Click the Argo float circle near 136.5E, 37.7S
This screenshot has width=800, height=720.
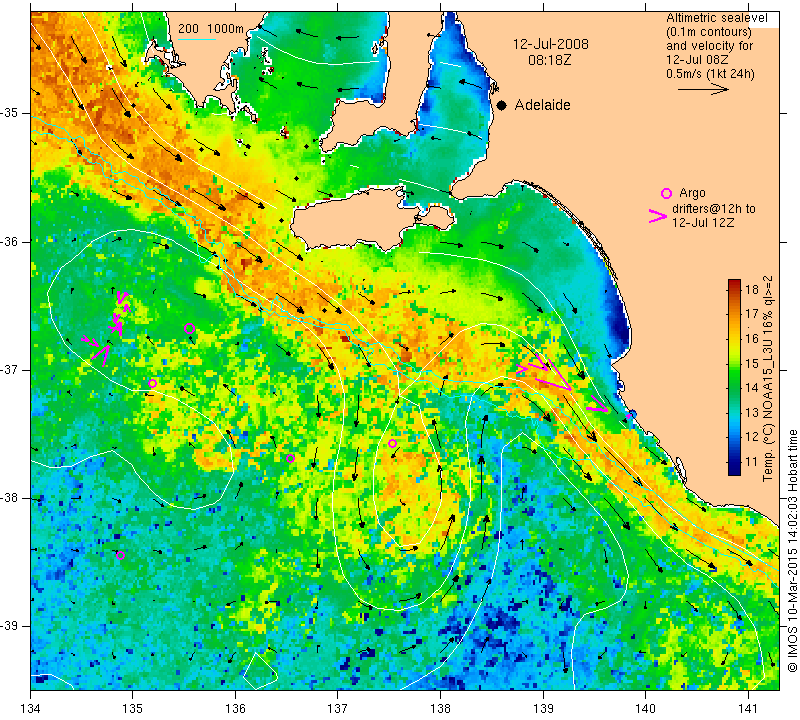pyautogui.click(x=290, y=458)
